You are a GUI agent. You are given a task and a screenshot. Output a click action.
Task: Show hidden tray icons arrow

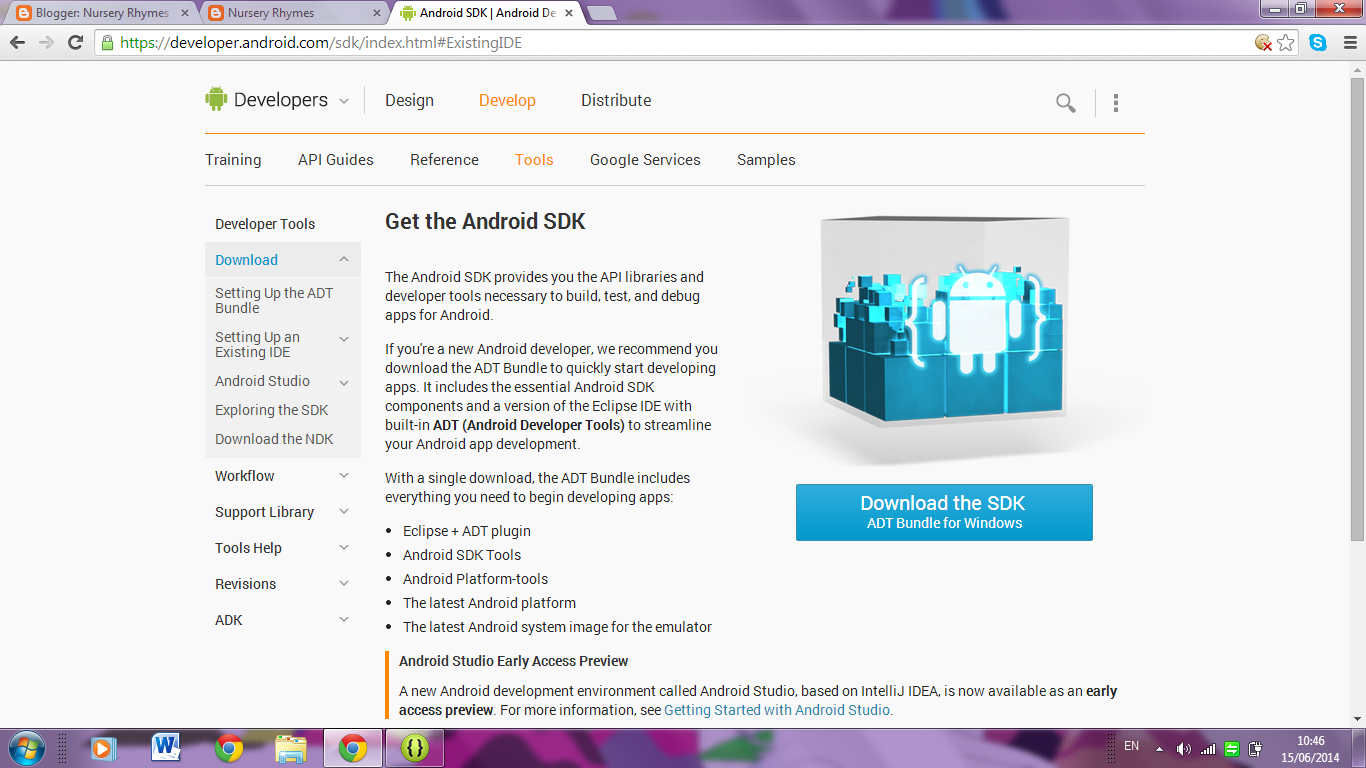(x=1159, y=749)
